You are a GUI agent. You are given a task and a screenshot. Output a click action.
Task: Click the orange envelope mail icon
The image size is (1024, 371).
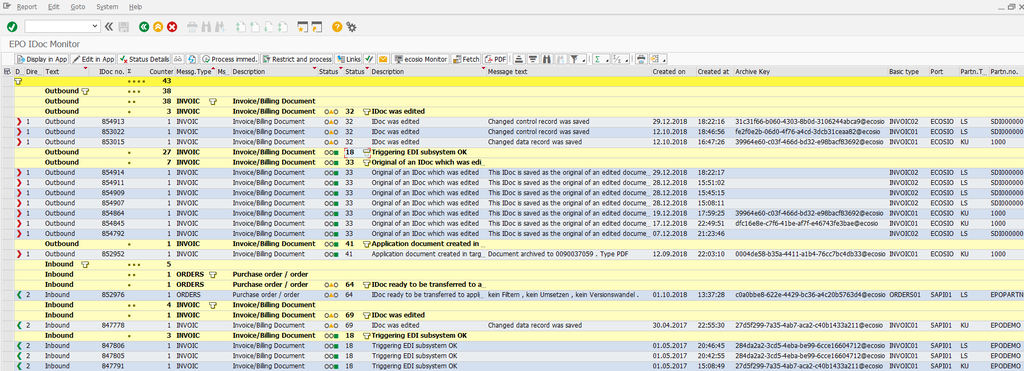pos(383,59)
